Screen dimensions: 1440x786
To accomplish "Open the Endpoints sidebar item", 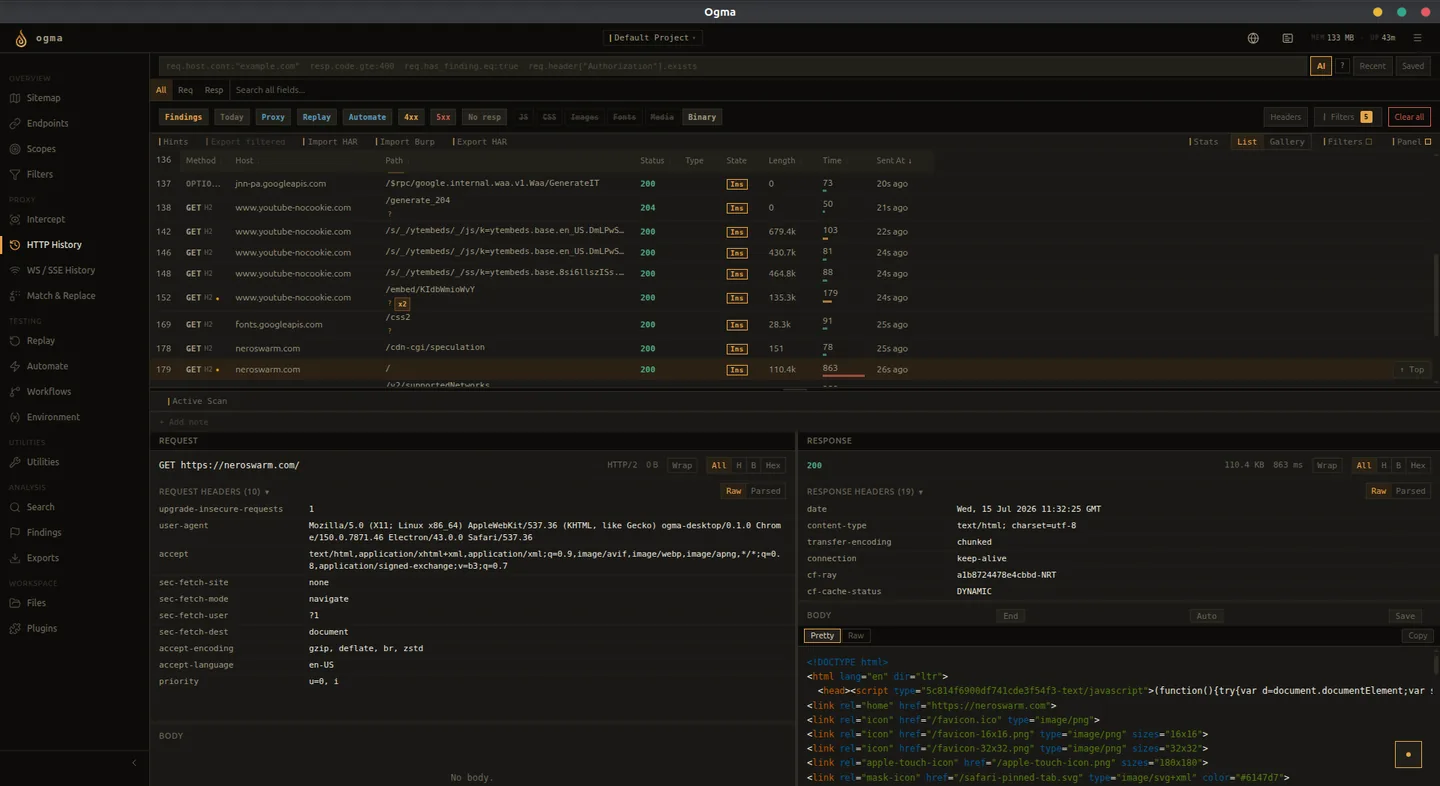I will 47,123.
